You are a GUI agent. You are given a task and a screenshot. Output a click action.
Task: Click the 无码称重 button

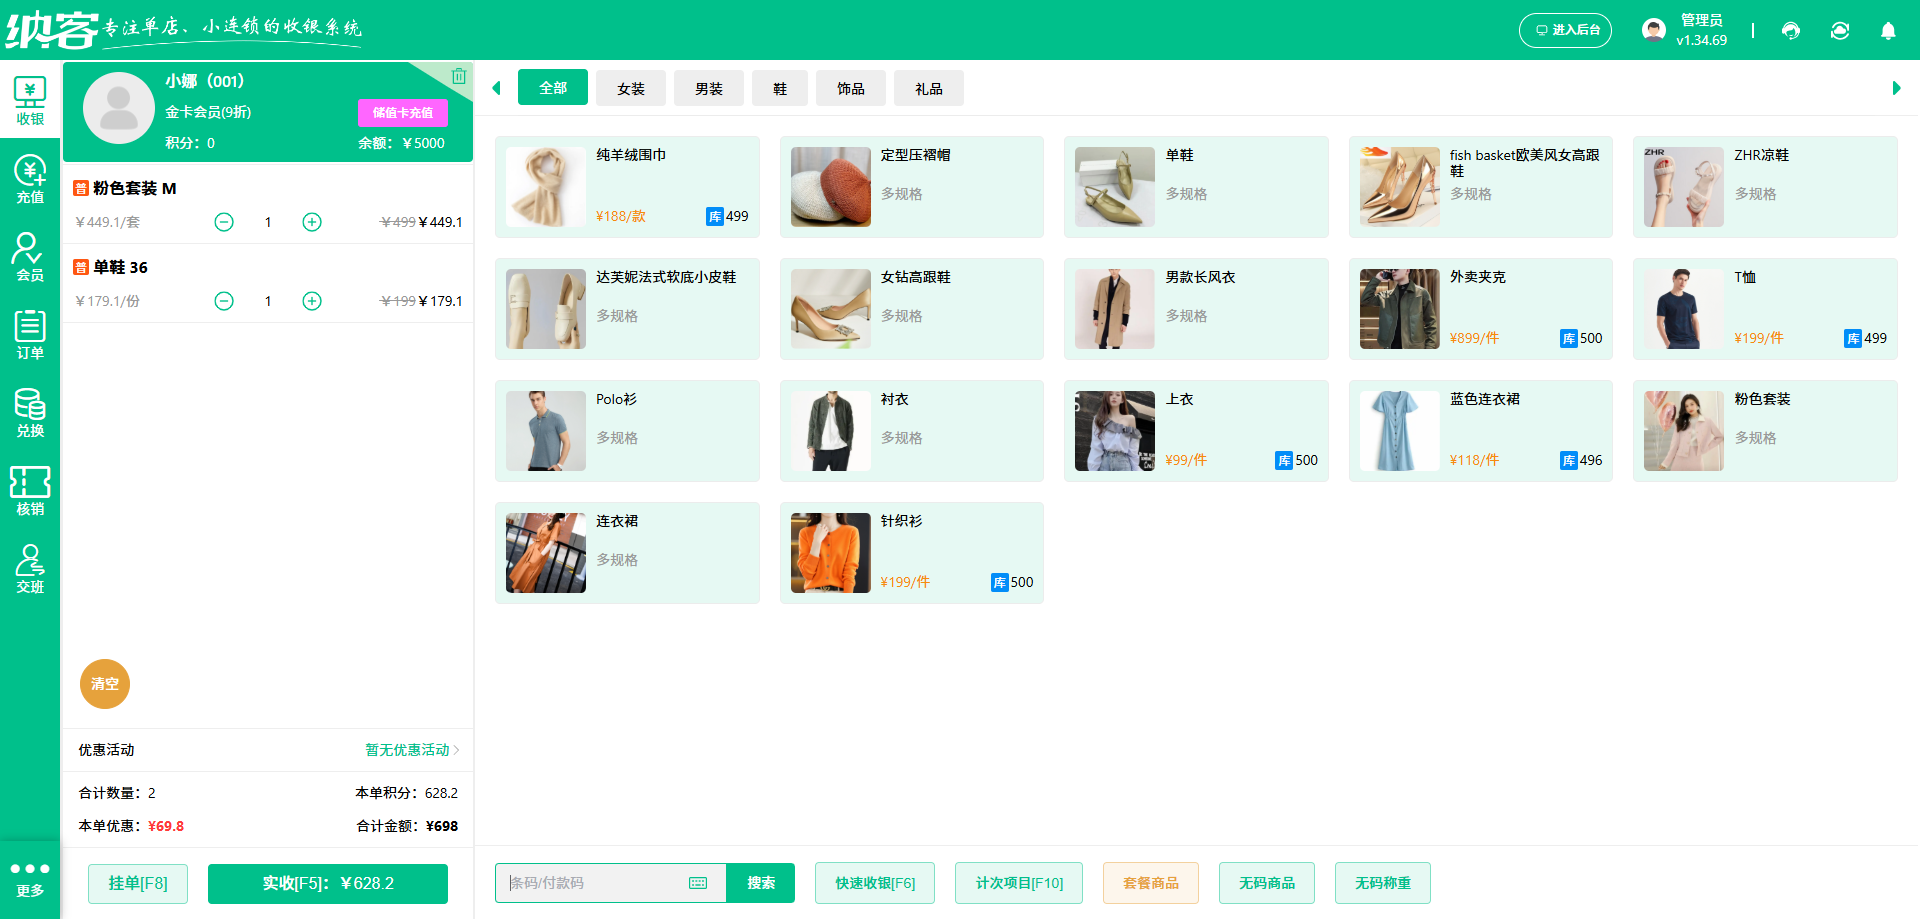coord(1383,883)
